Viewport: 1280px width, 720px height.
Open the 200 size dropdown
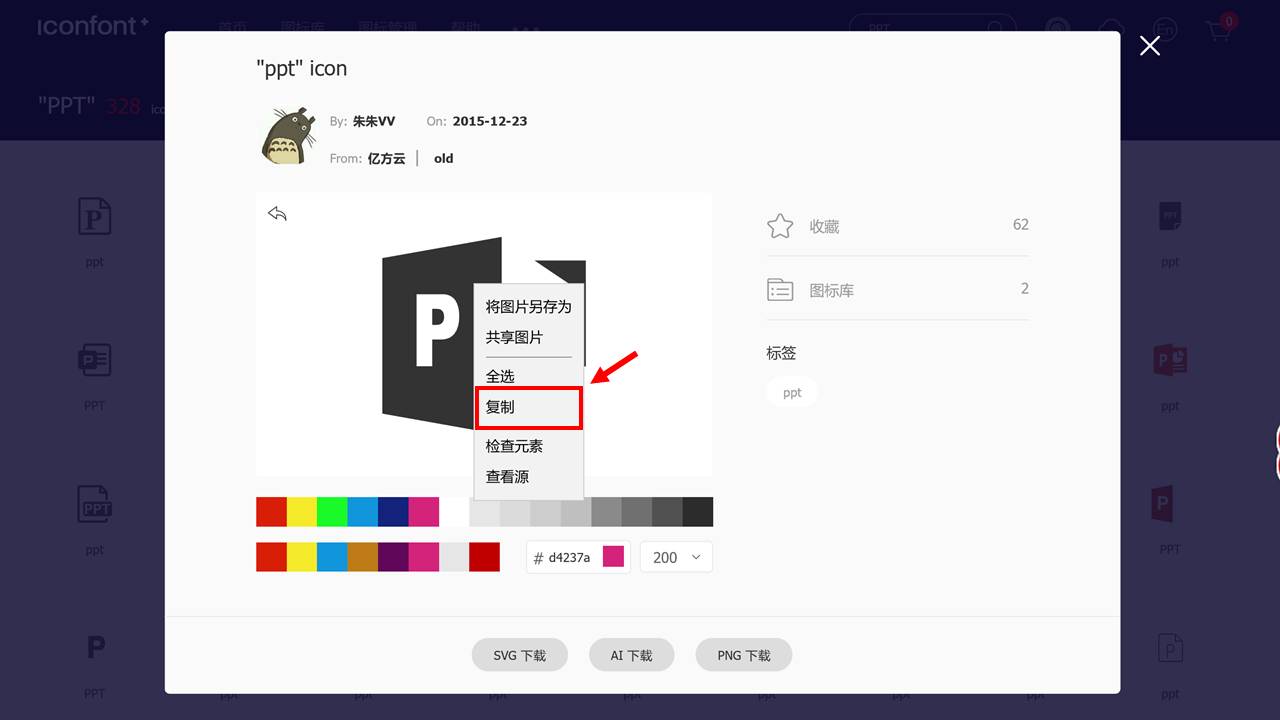(676, 557)
